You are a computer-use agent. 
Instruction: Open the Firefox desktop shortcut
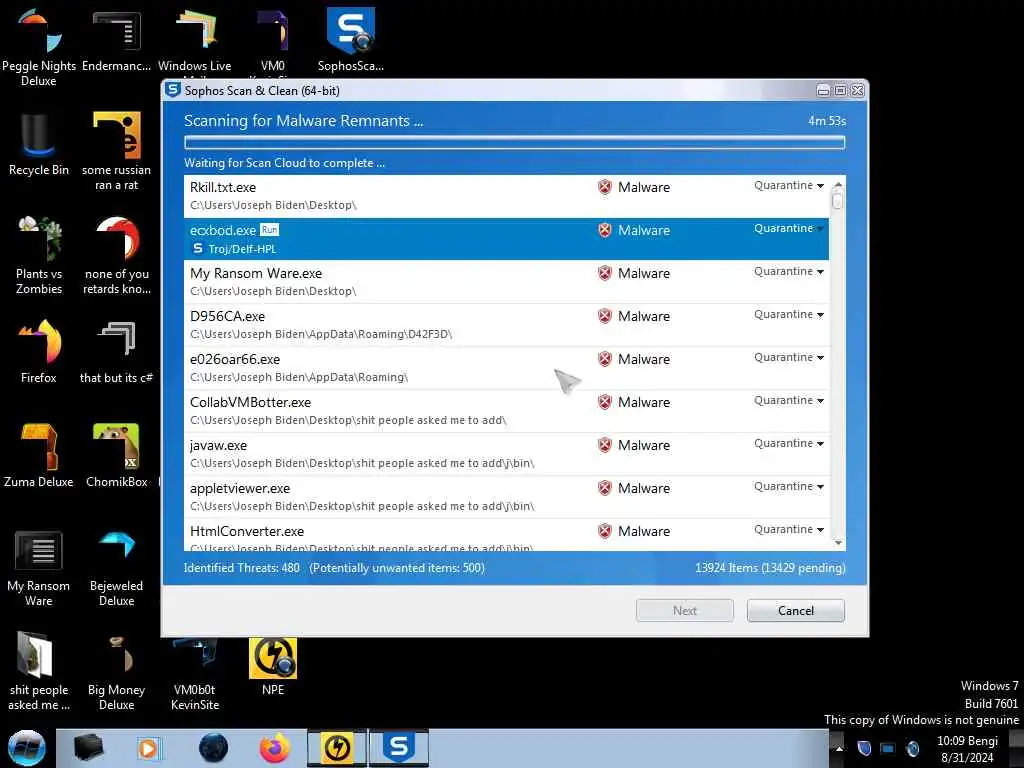pyautogui.click(x=39, y=353)
